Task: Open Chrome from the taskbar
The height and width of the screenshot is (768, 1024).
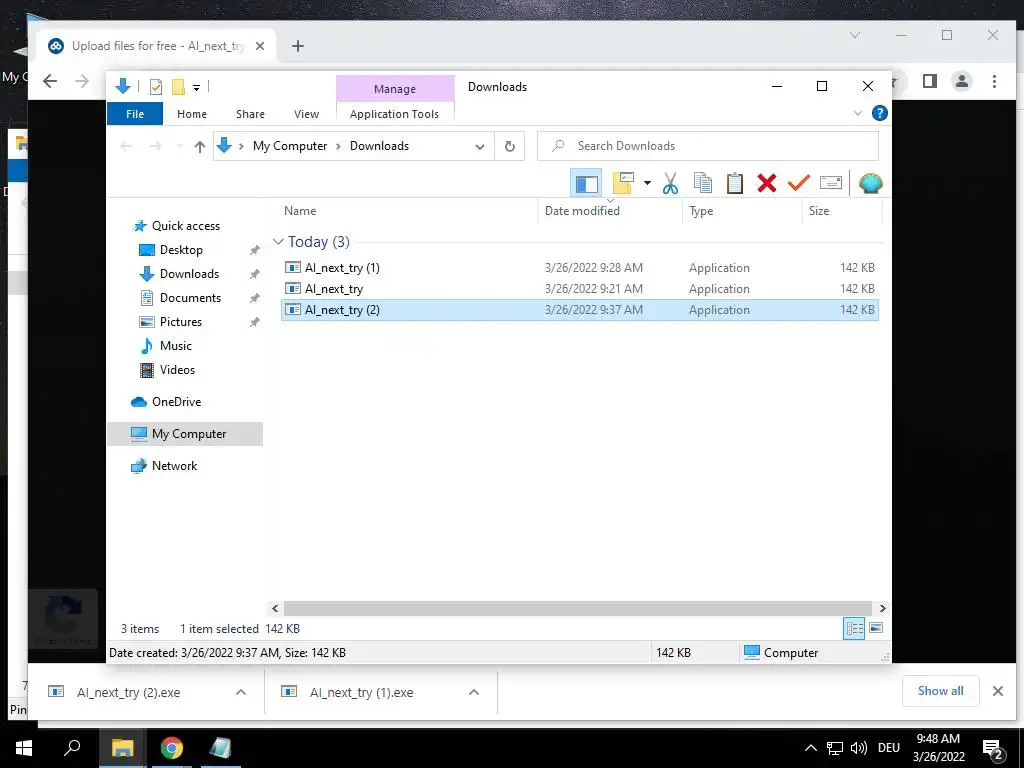Action: tap(172, 748)
